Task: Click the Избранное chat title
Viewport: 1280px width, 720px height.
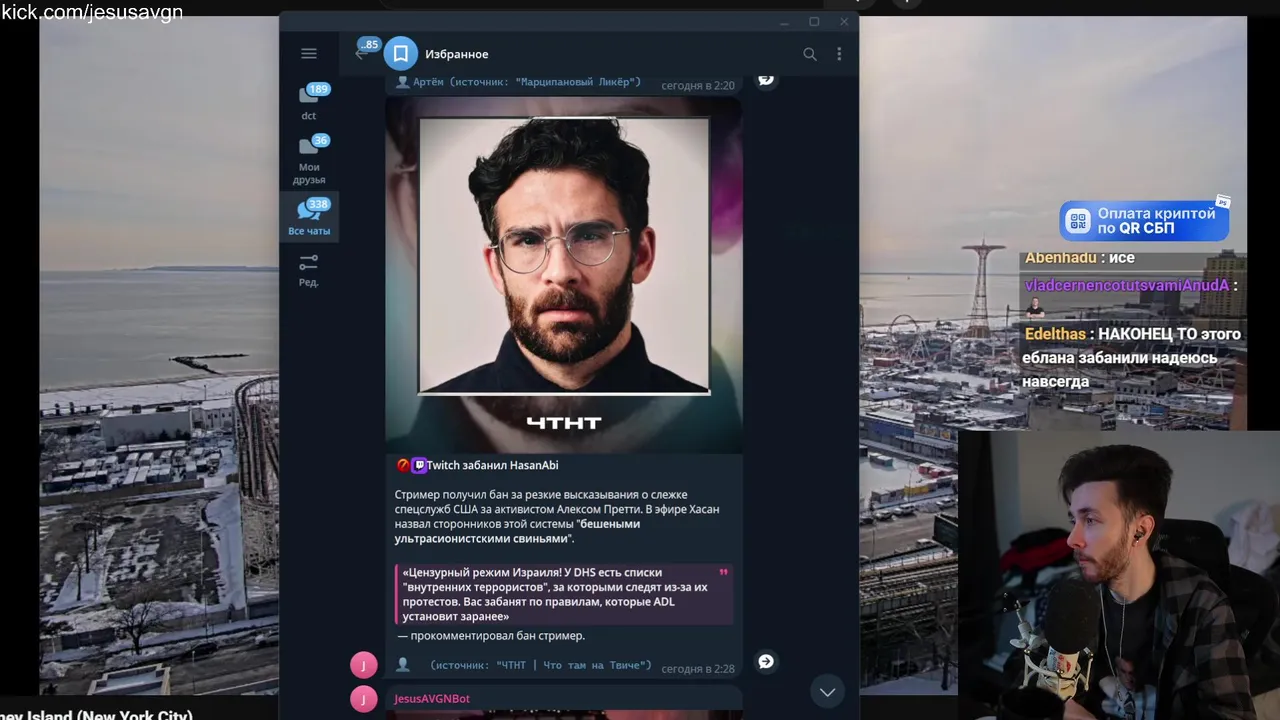Action: [457, 54]
